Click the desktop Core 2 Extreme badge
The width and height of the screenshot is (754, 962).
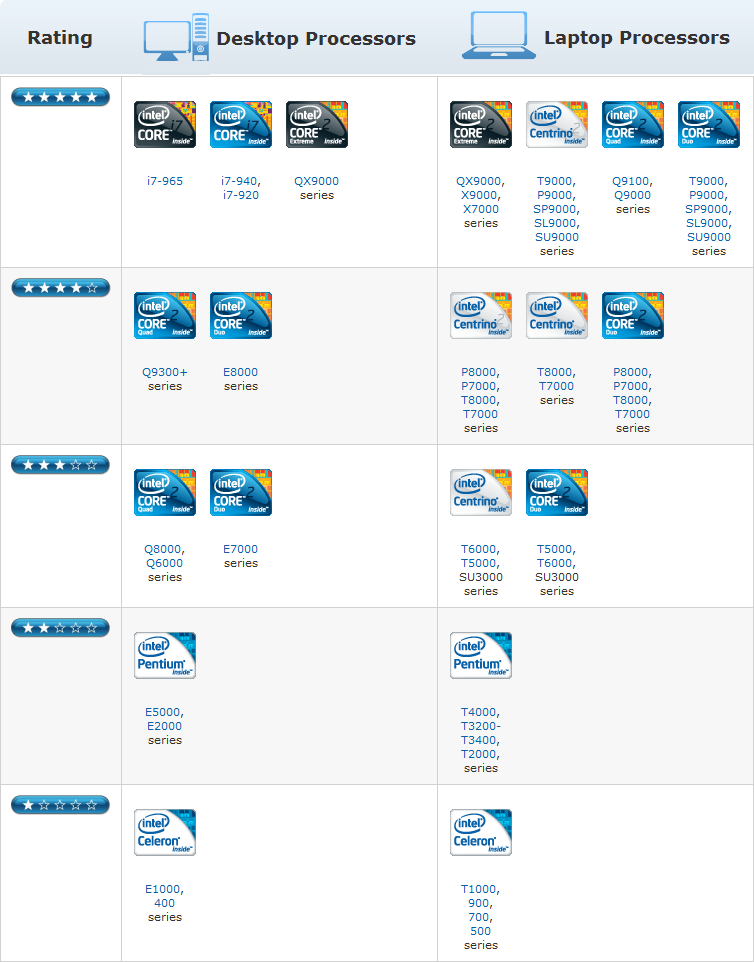pyautogui.click(x=317, y=125)
